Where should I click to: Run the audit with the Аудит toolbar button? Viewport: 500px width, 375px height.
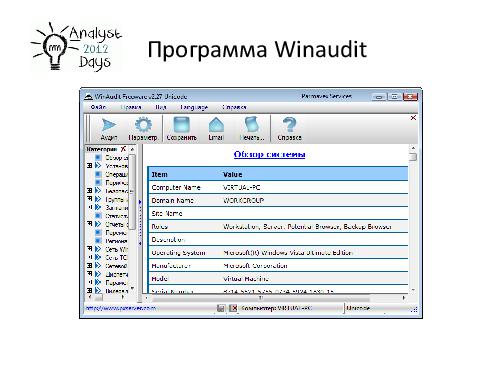pos(109,129)
